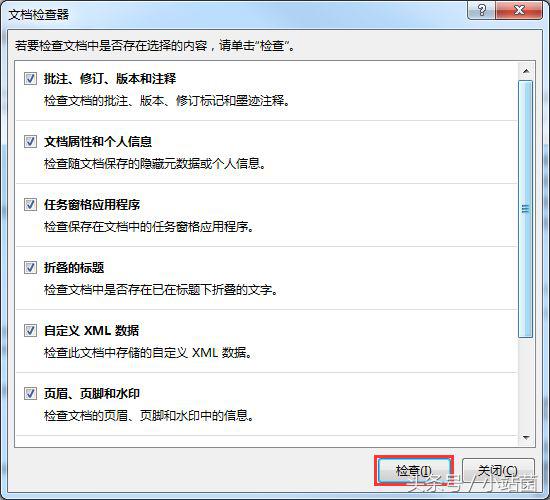
Task: Toggle 页眉、页脚和水印 checkbox
Action: [x=30, y=393]
